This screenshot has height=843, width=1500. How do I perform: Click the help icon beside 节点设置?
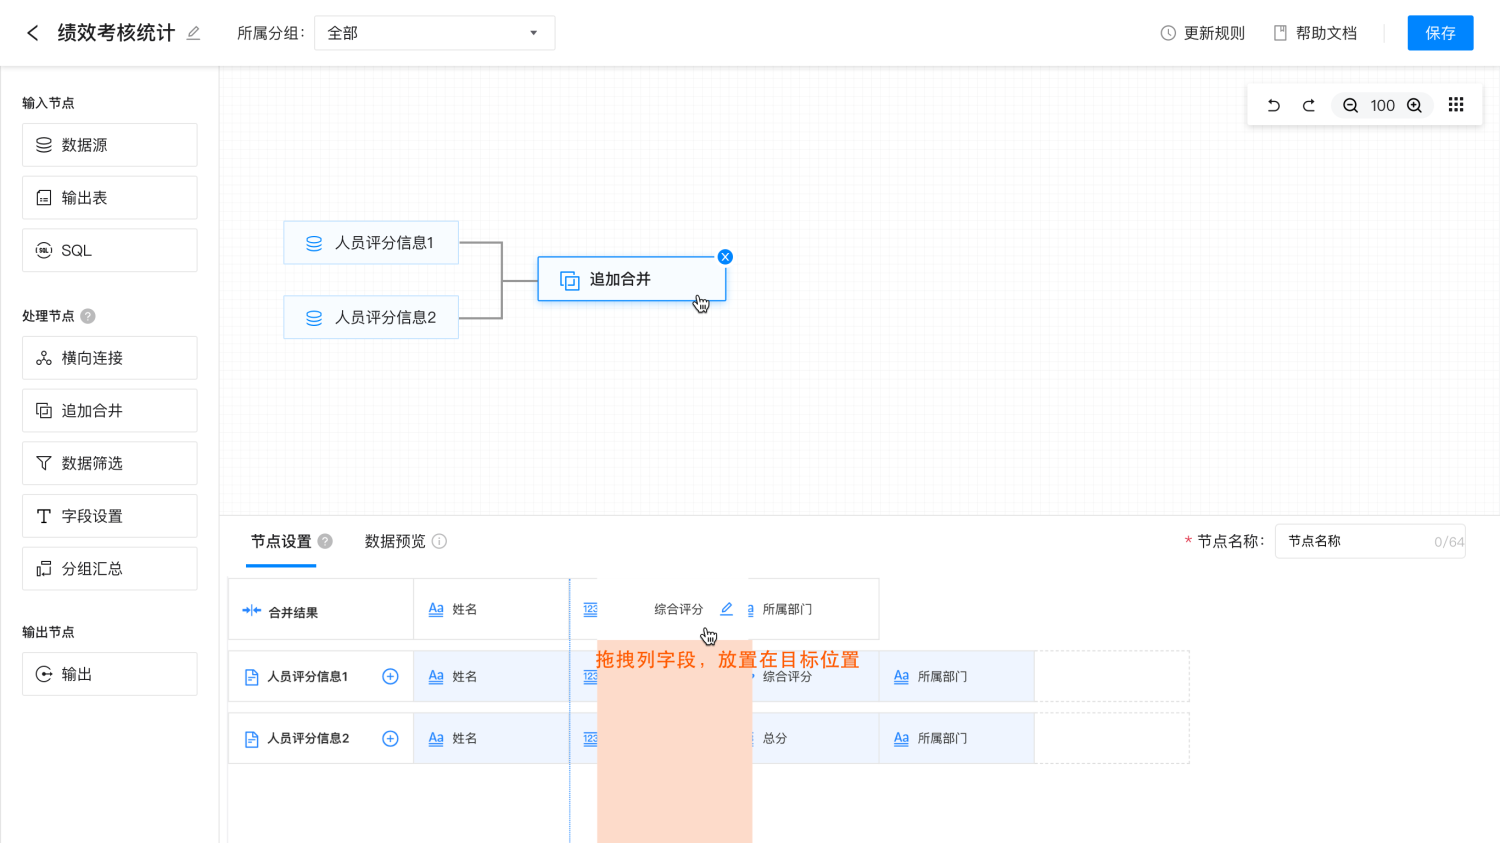325,541
